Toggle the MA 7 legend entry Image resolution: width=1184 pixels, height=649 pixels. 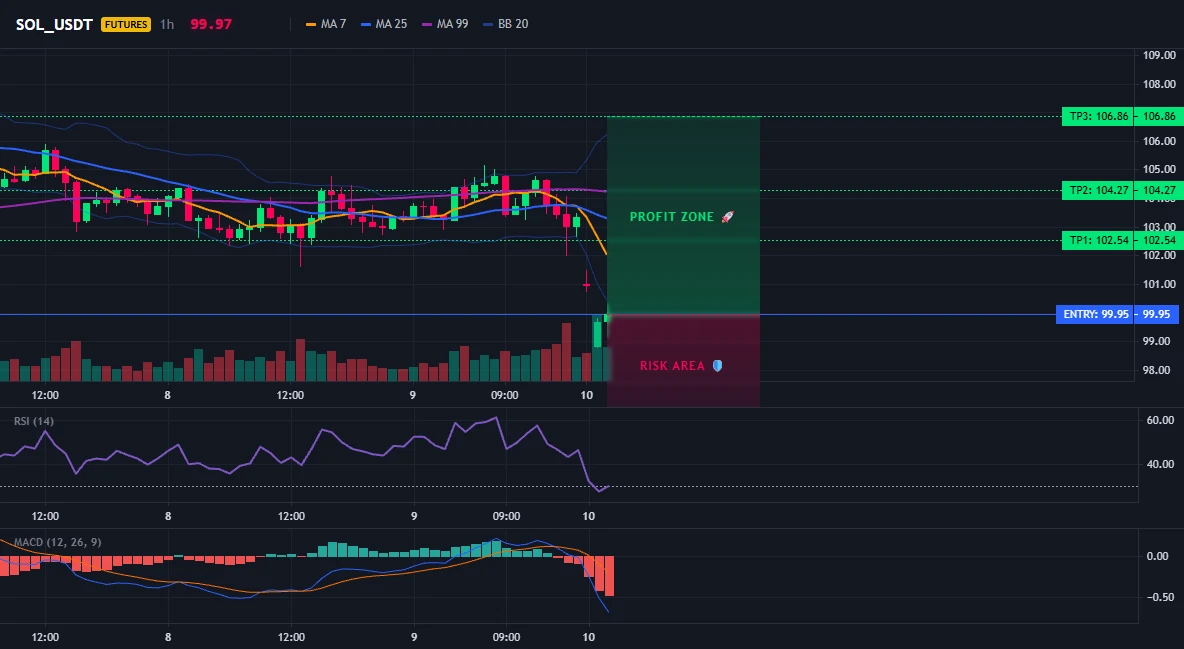[325, 24]
